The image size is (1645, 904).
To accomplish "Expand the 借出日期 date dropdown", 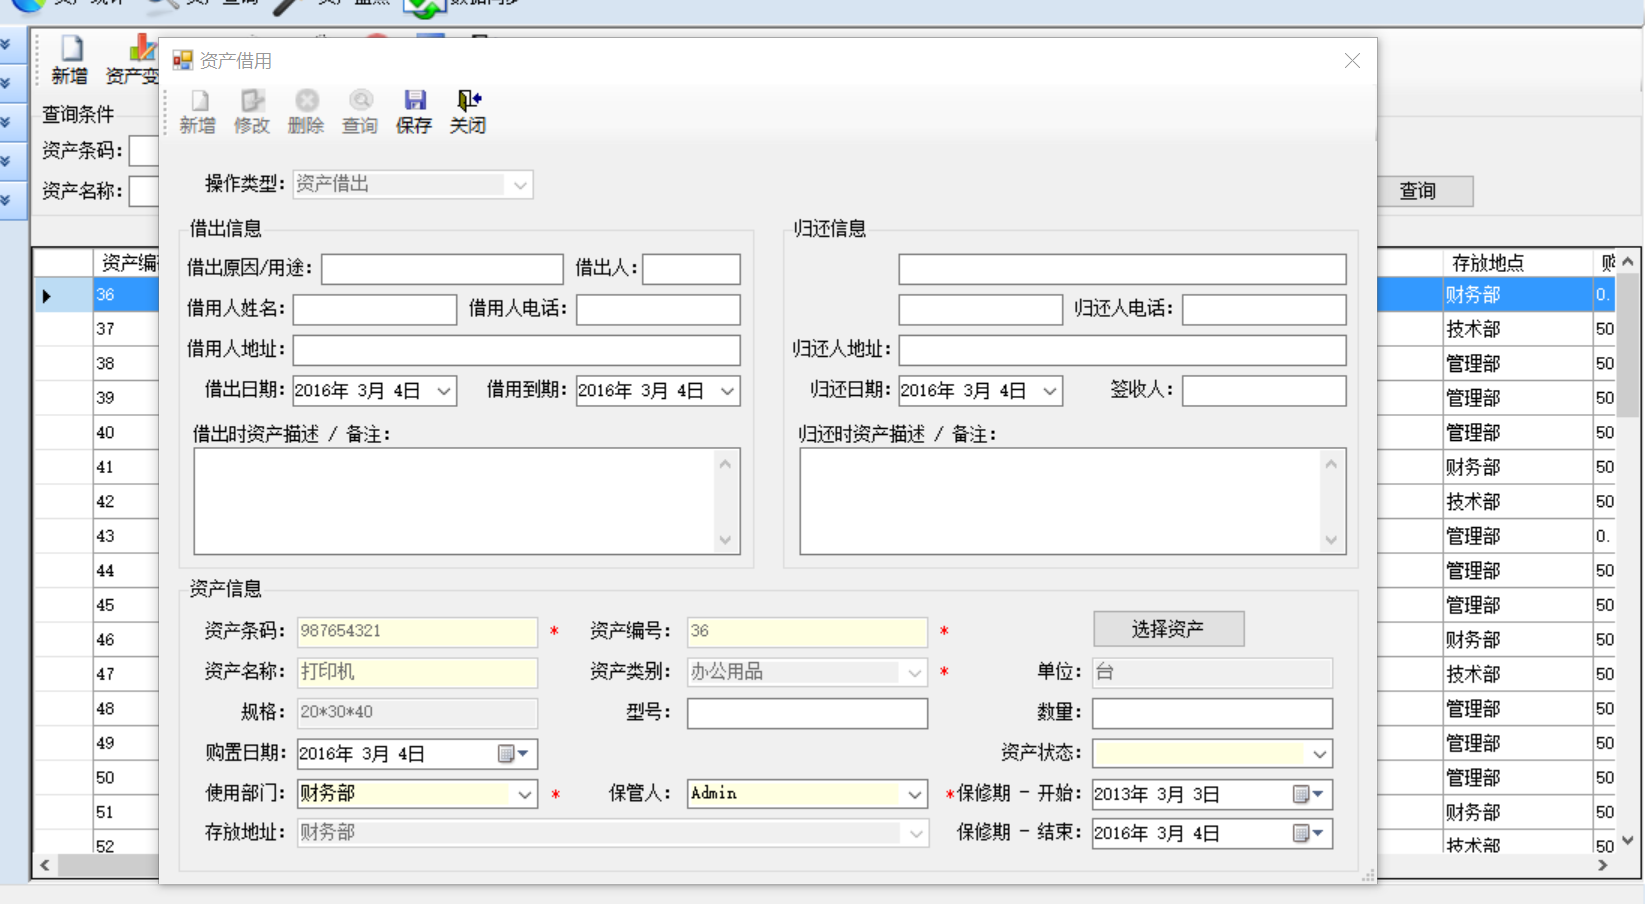I will [444, 391].
